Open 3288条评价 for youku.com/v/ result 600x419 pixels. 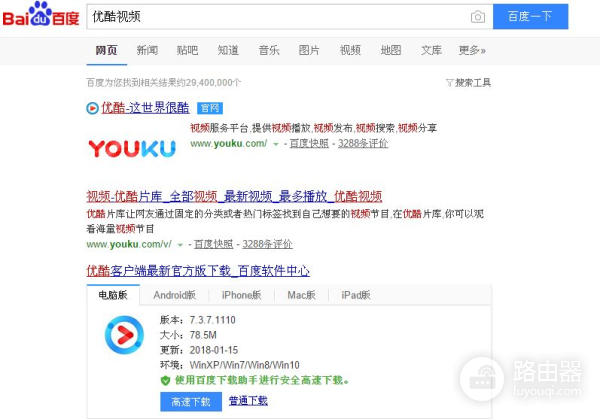point(267,244)
